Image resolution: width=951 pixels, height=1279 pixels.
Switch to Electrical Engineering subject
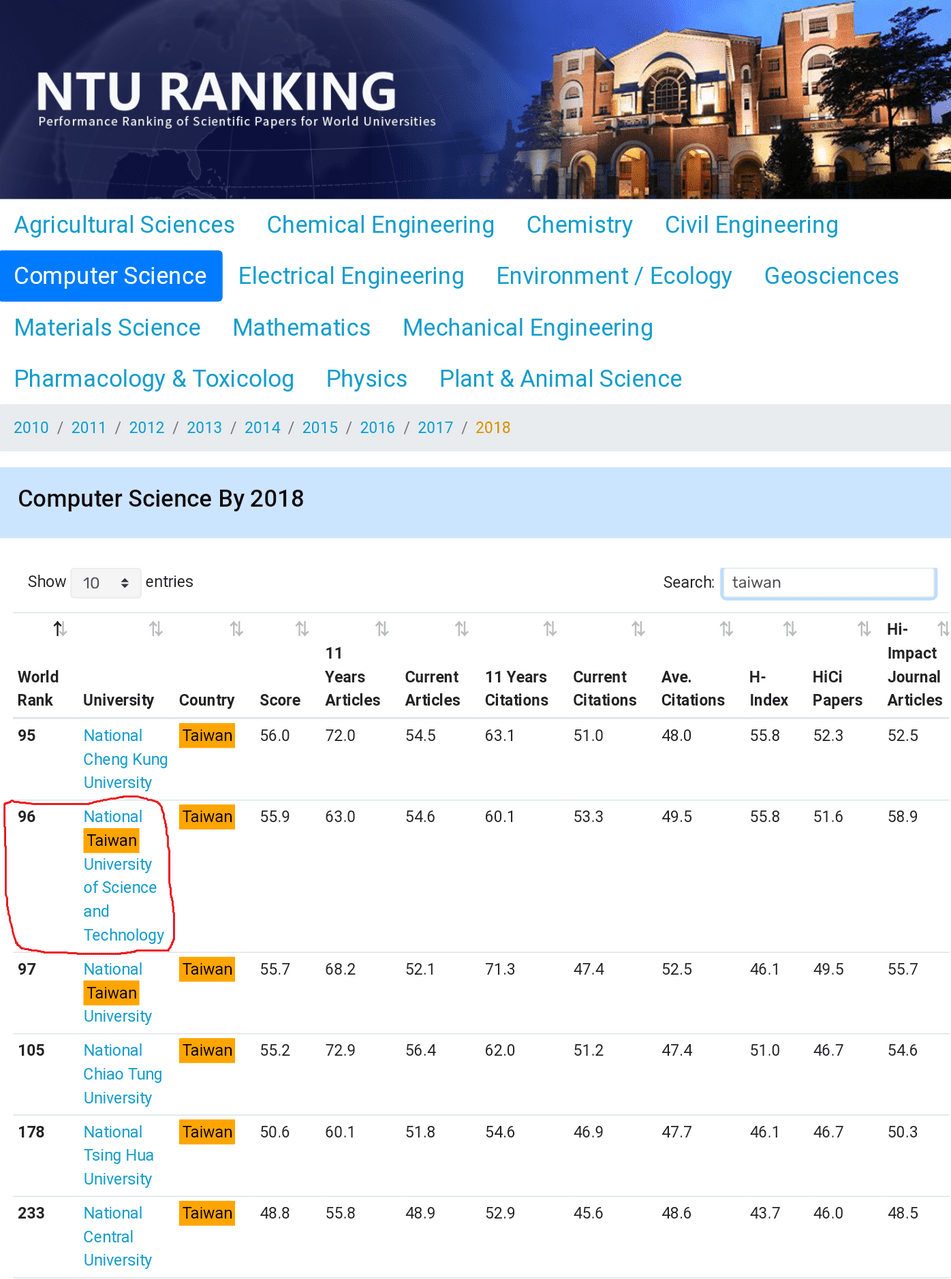click(351, 276)
